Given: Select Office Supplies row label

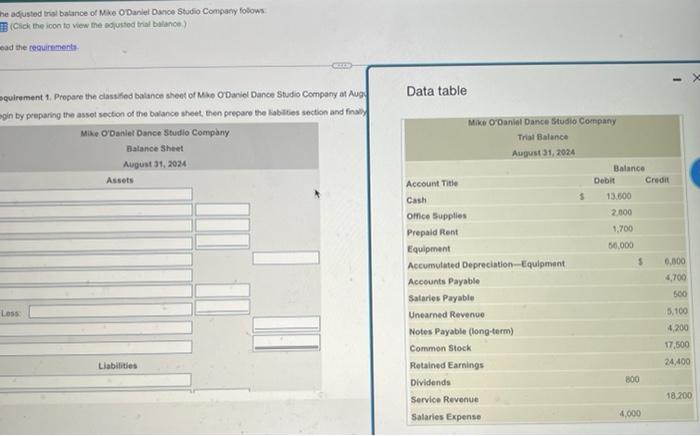Looking at the screenshot, I should [436, 216].
